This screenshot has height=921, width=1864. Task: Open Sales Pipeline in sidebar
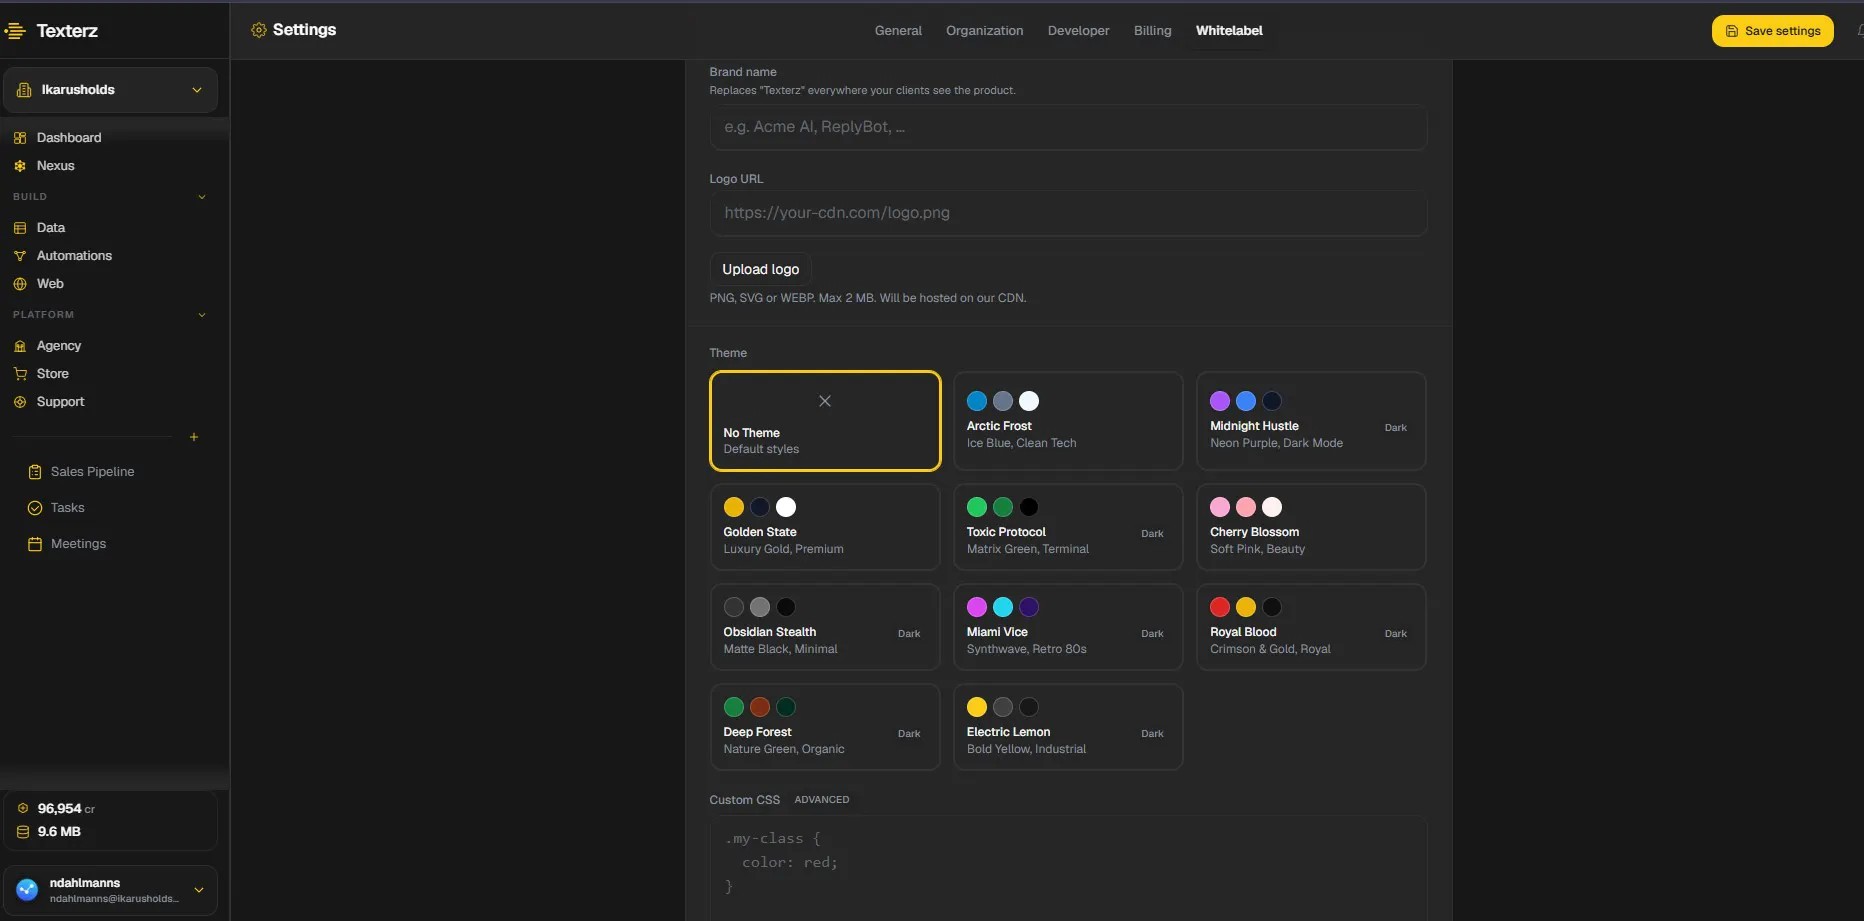(x=92, y=472)
